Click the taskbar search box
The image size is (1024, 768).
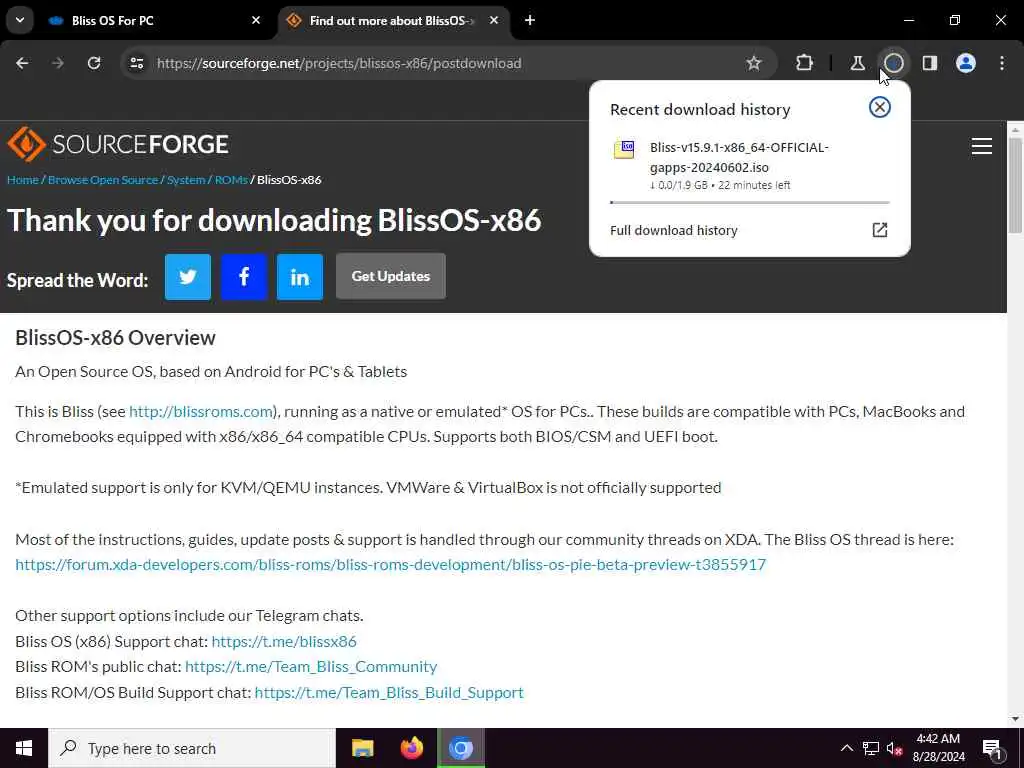coord(192,748)
